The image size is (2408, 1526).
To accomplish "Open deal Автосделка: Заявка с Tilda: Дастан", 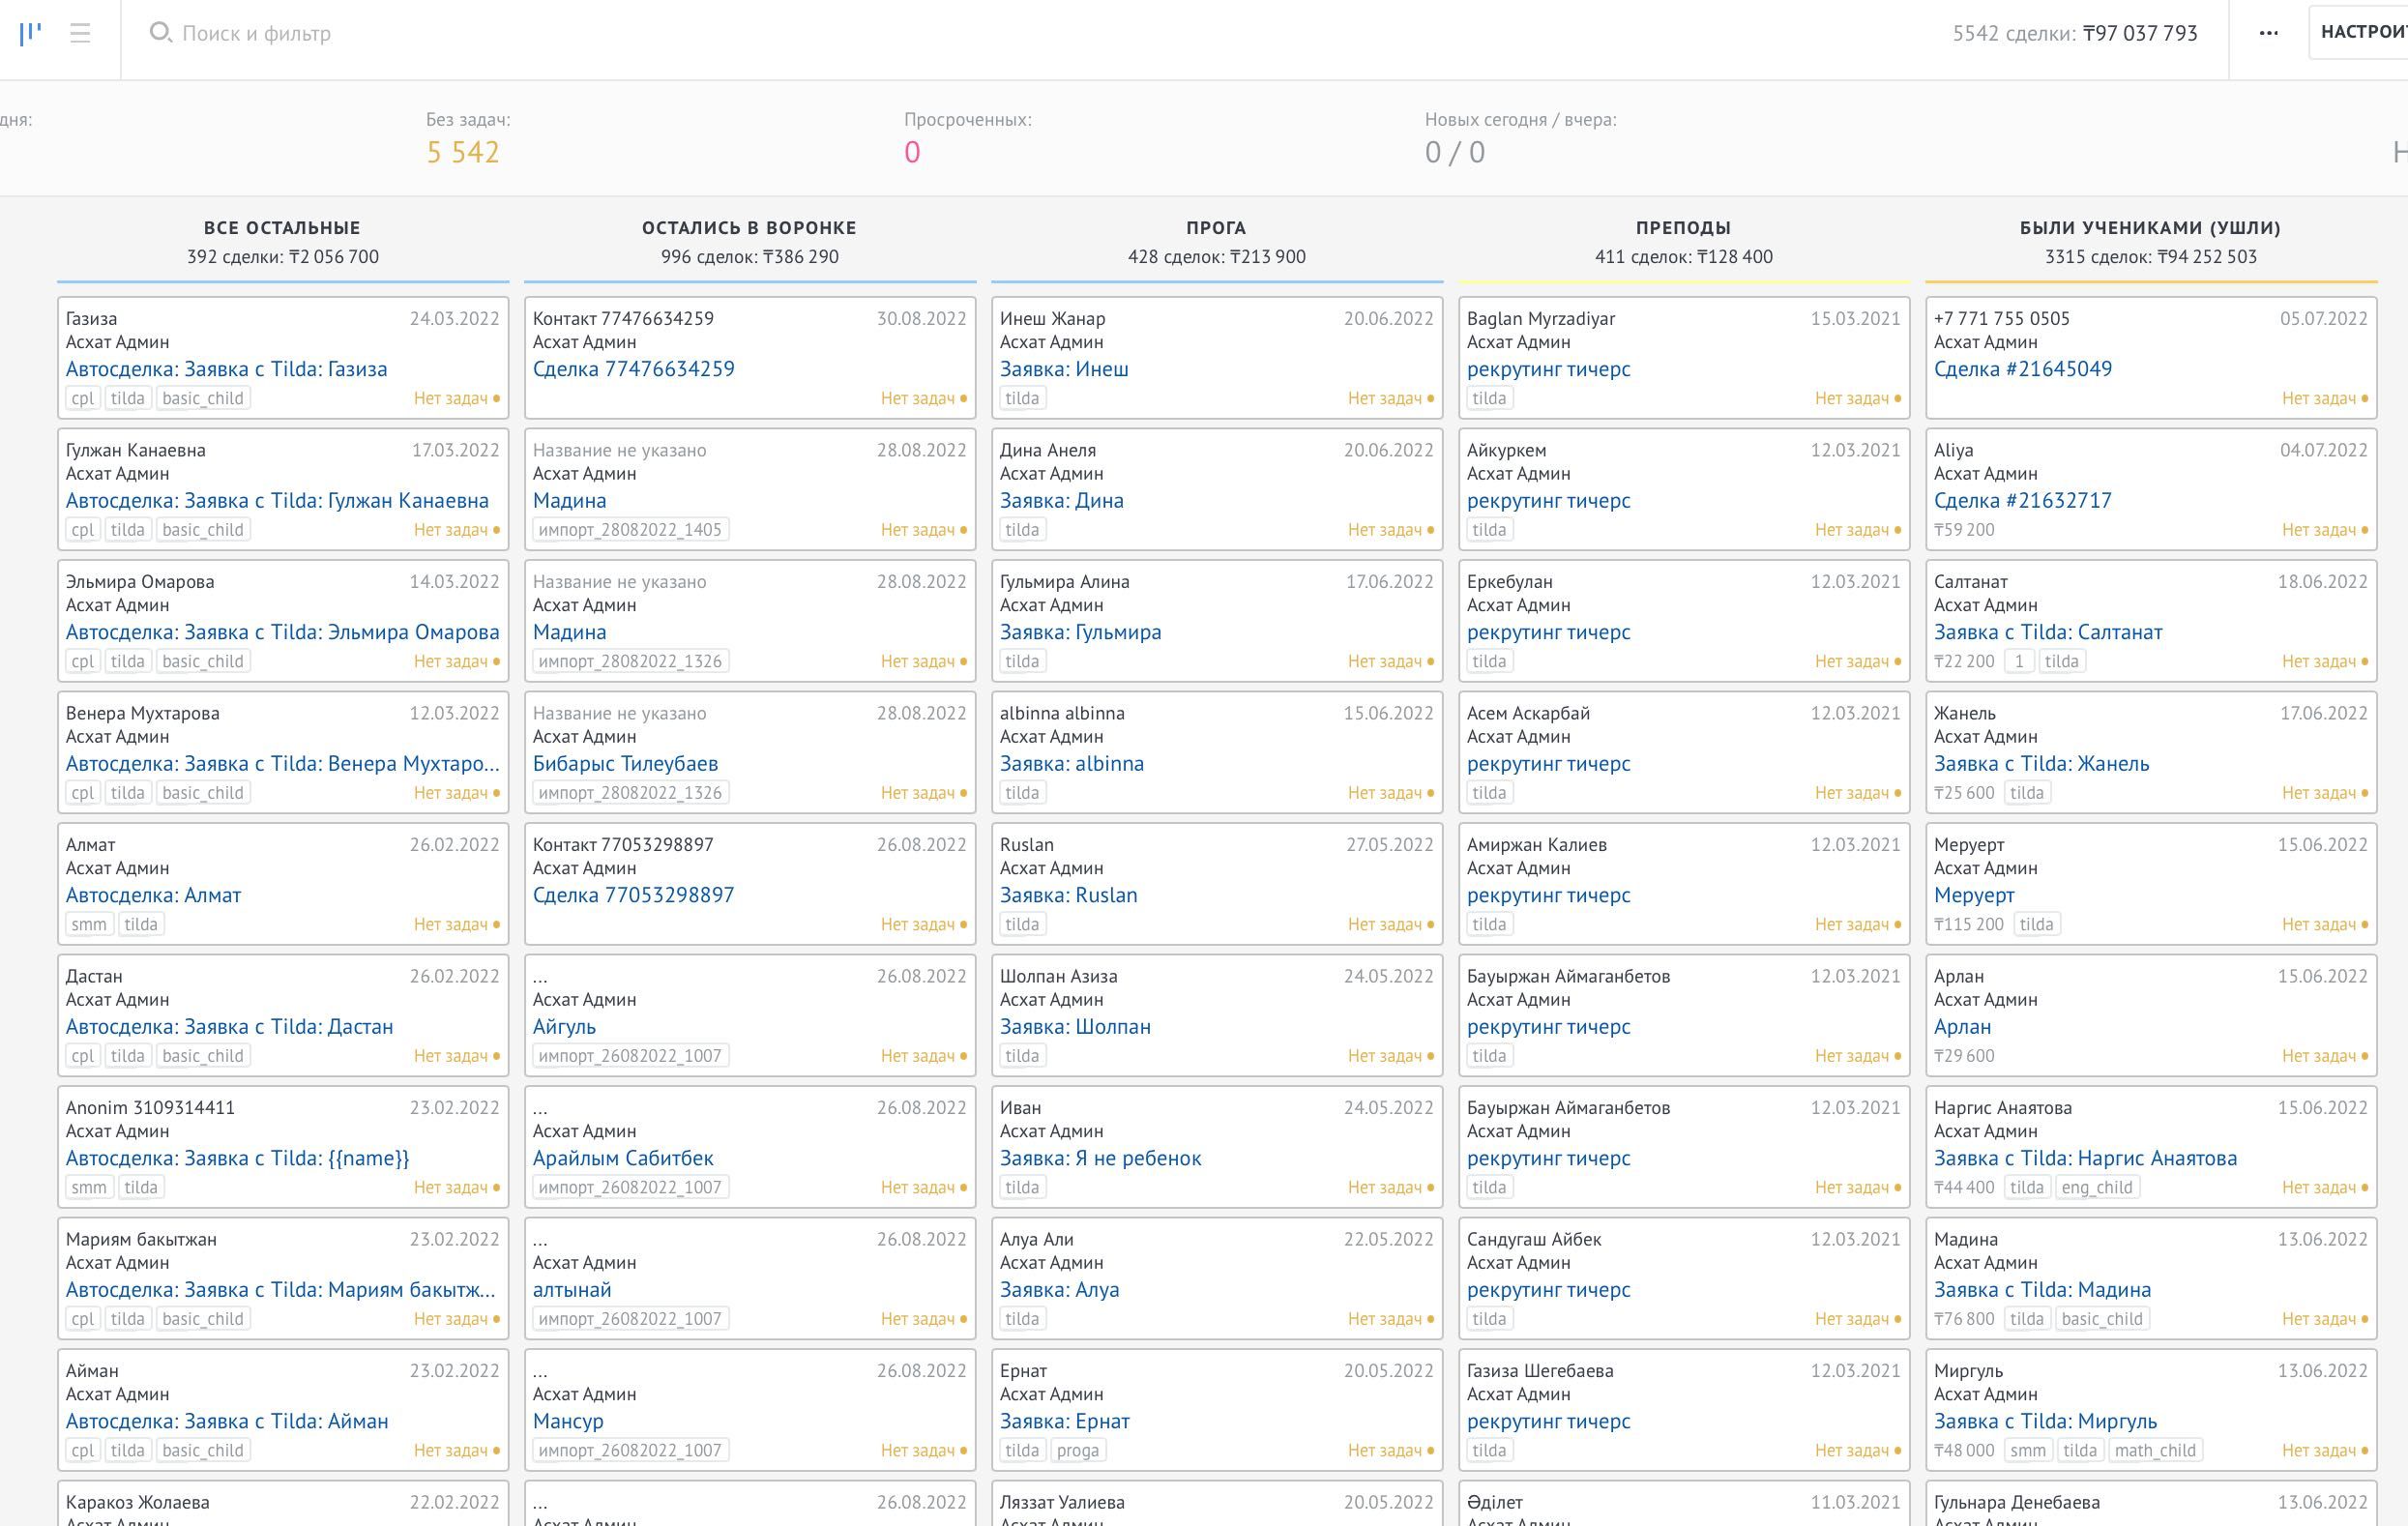I will [230, 1027].
